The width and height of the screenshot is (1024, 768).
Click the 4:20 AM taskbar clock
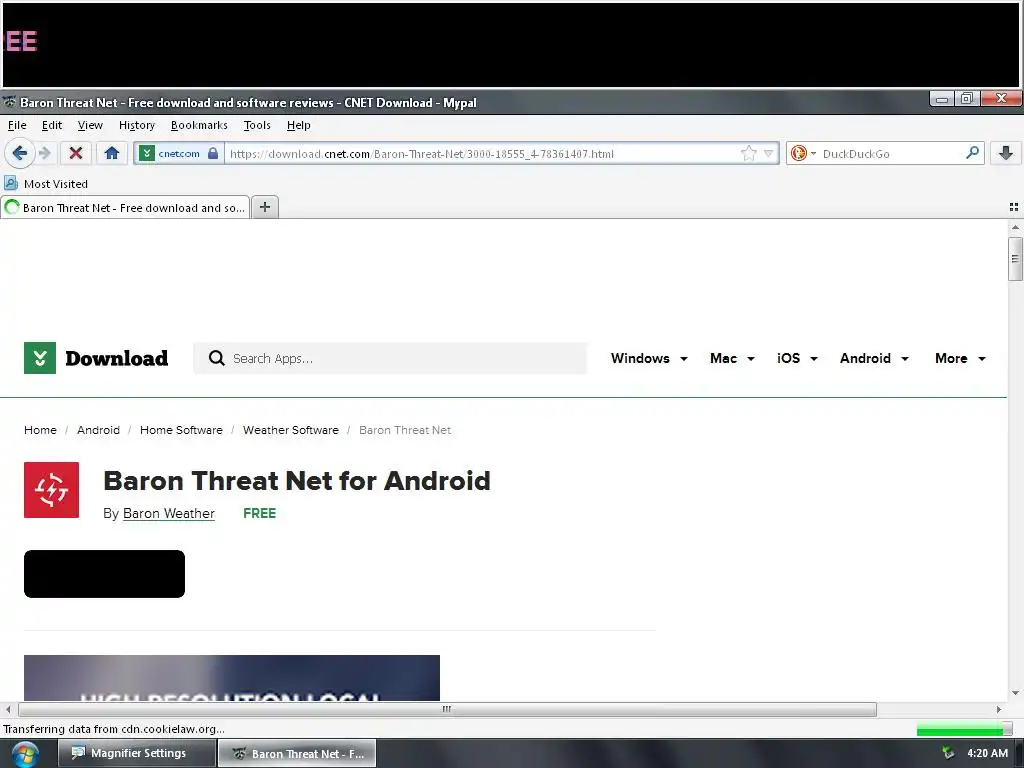pyautogui.click(x=987, y=753)
